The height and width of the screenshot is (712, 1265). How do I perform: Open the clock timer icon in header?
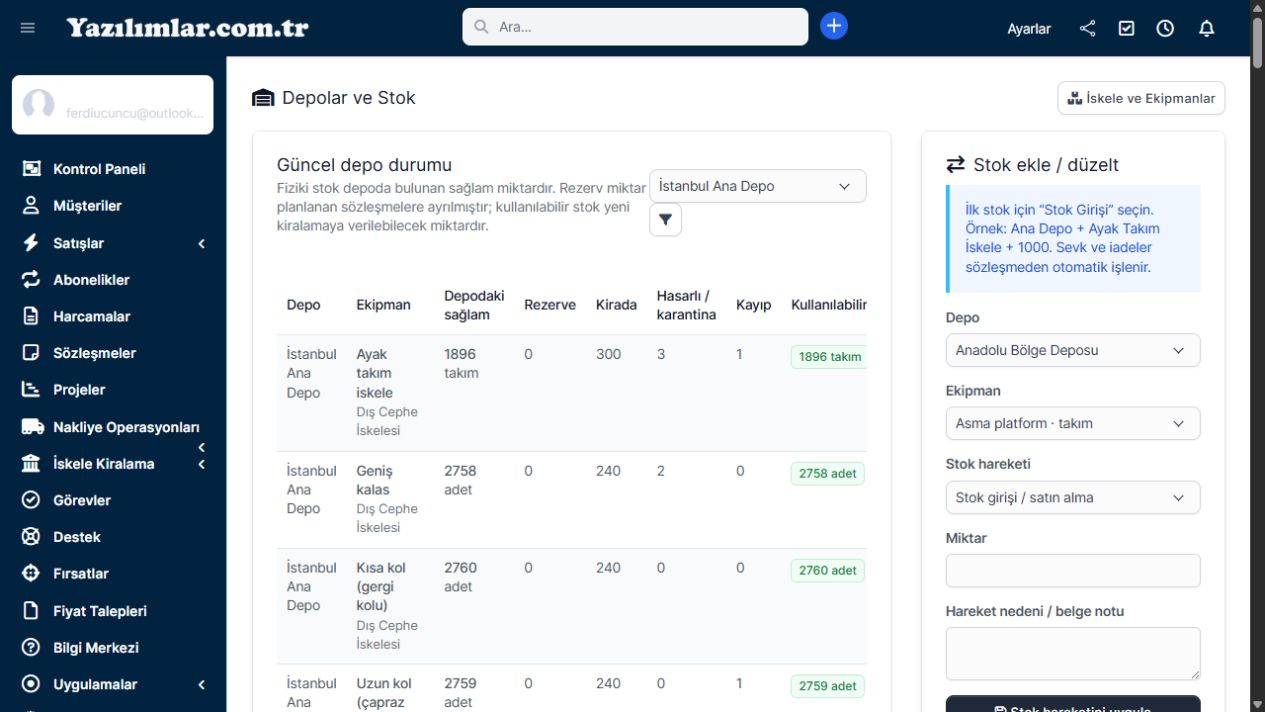[1165, 28]
